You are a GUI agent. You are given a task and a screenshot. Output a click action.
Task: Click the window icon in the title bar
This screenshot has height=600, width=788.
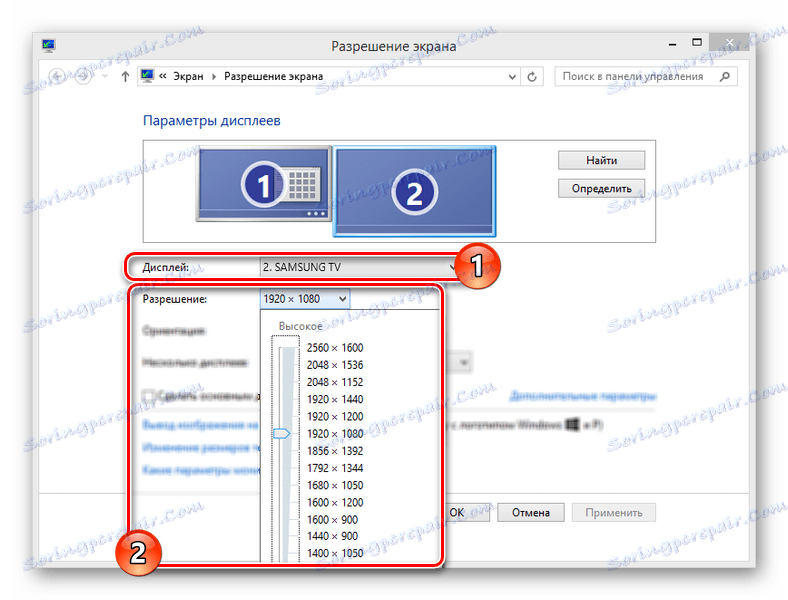(49, 46)
